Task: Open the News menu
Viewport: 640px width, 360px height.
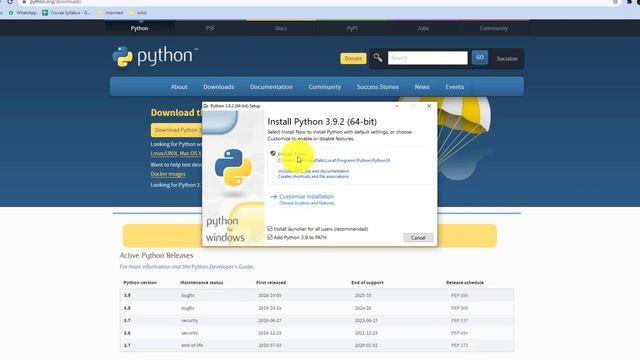Action: 422,87
